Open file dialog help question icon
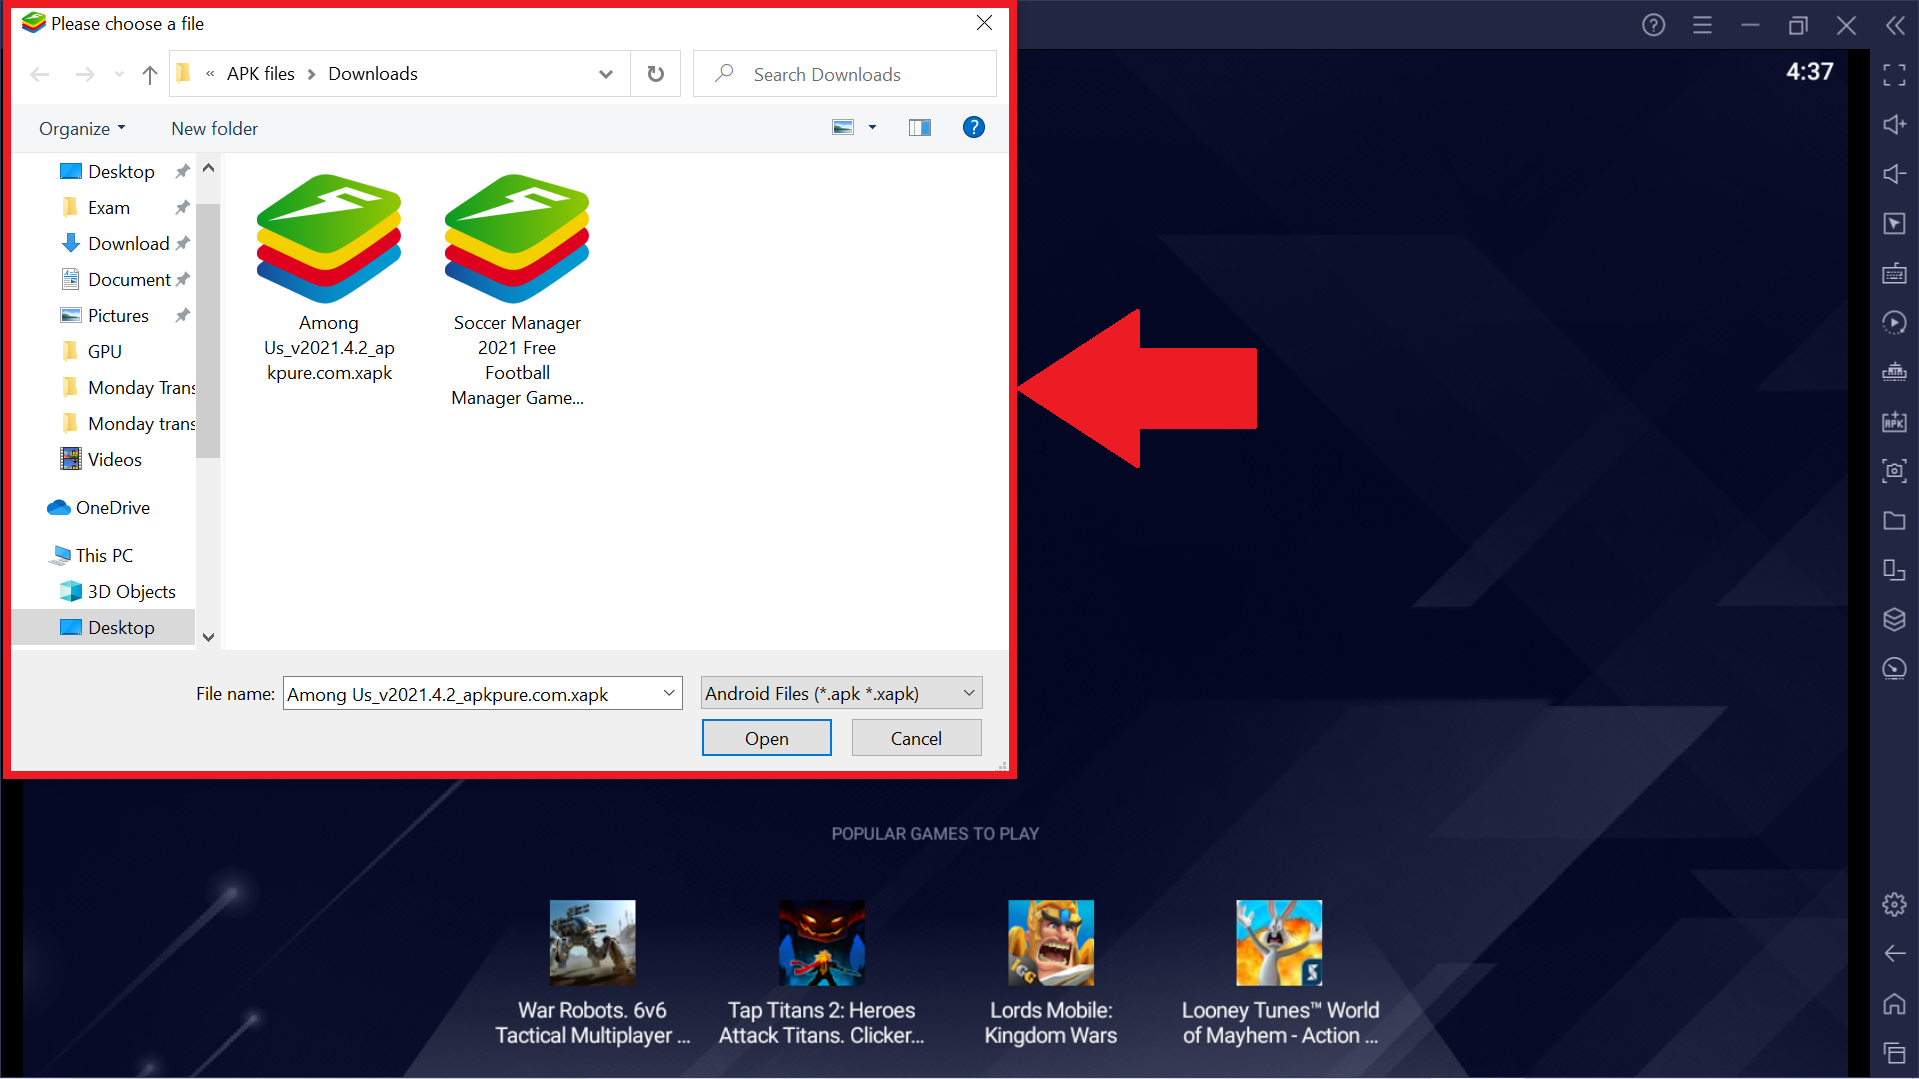The width and height of the screenshot is (1919, 1079). click(x=973, y=128)
